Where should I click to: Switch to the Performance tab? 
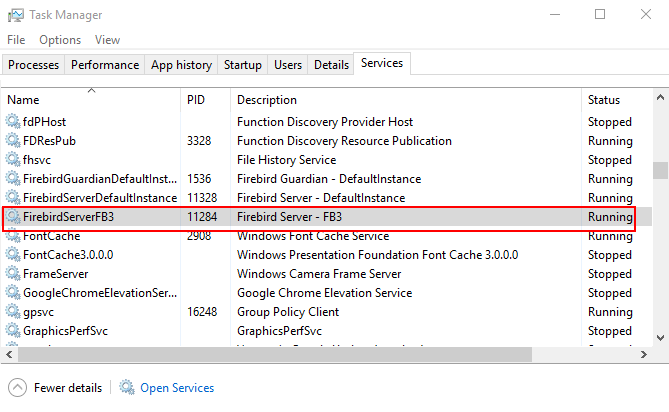coord(105,65)
